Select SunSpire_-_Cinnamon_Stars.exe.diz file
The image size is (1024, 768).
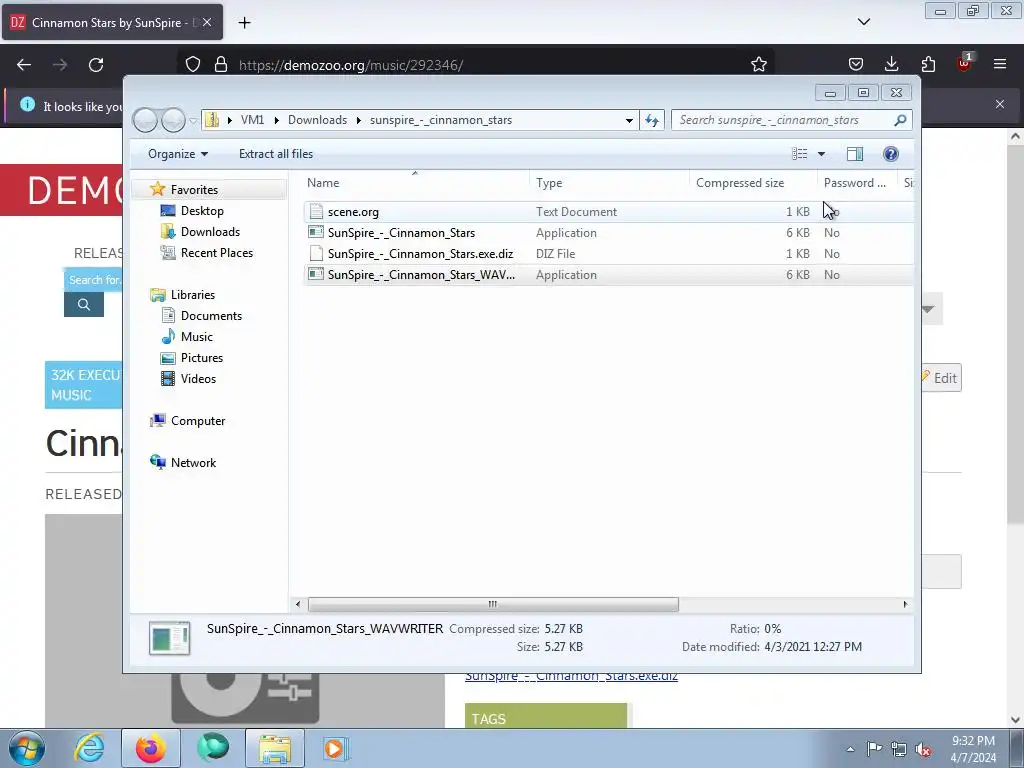coord(420,253)
